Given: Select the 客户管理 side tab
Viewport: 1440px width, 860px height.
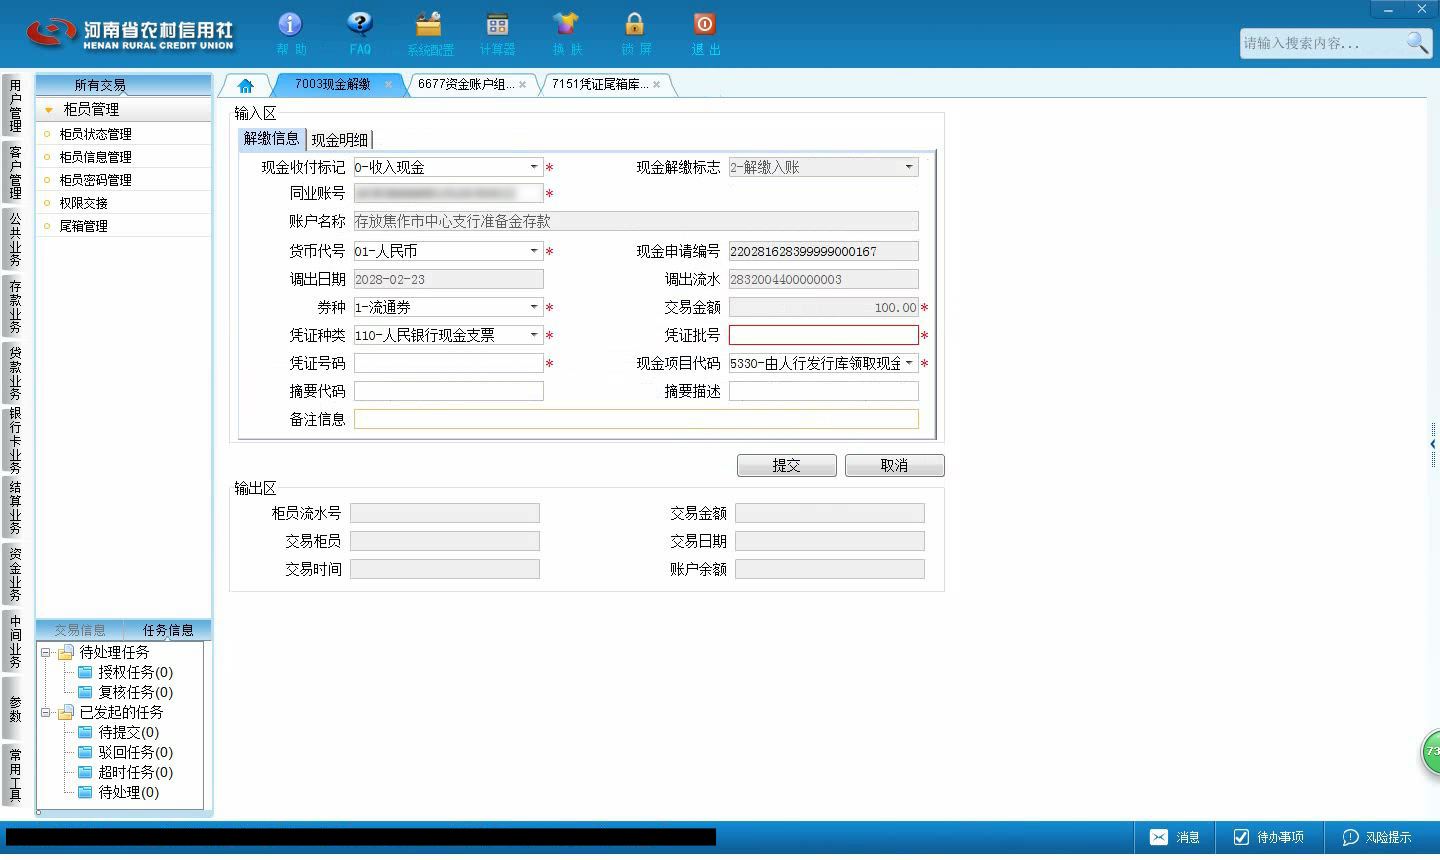Looking at the screenshot, I should pyautogui.click(x=15, y=171).
